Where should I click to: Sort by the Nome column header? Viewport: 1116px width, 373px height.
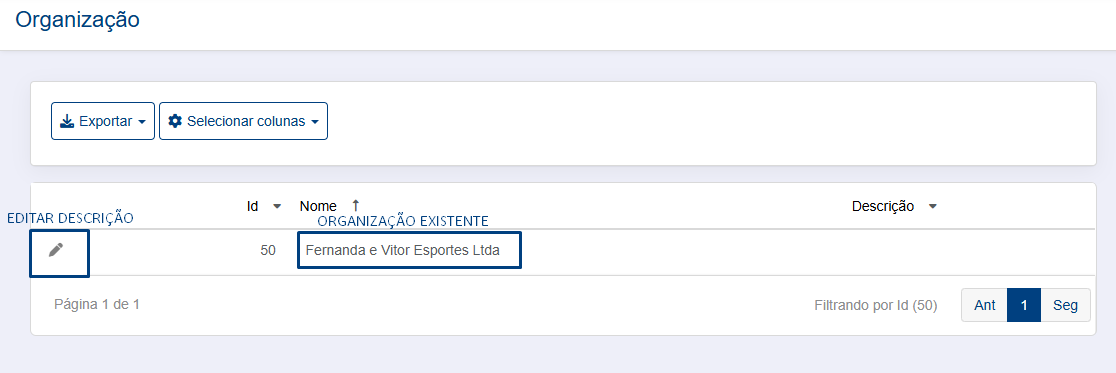pos(318,206)
